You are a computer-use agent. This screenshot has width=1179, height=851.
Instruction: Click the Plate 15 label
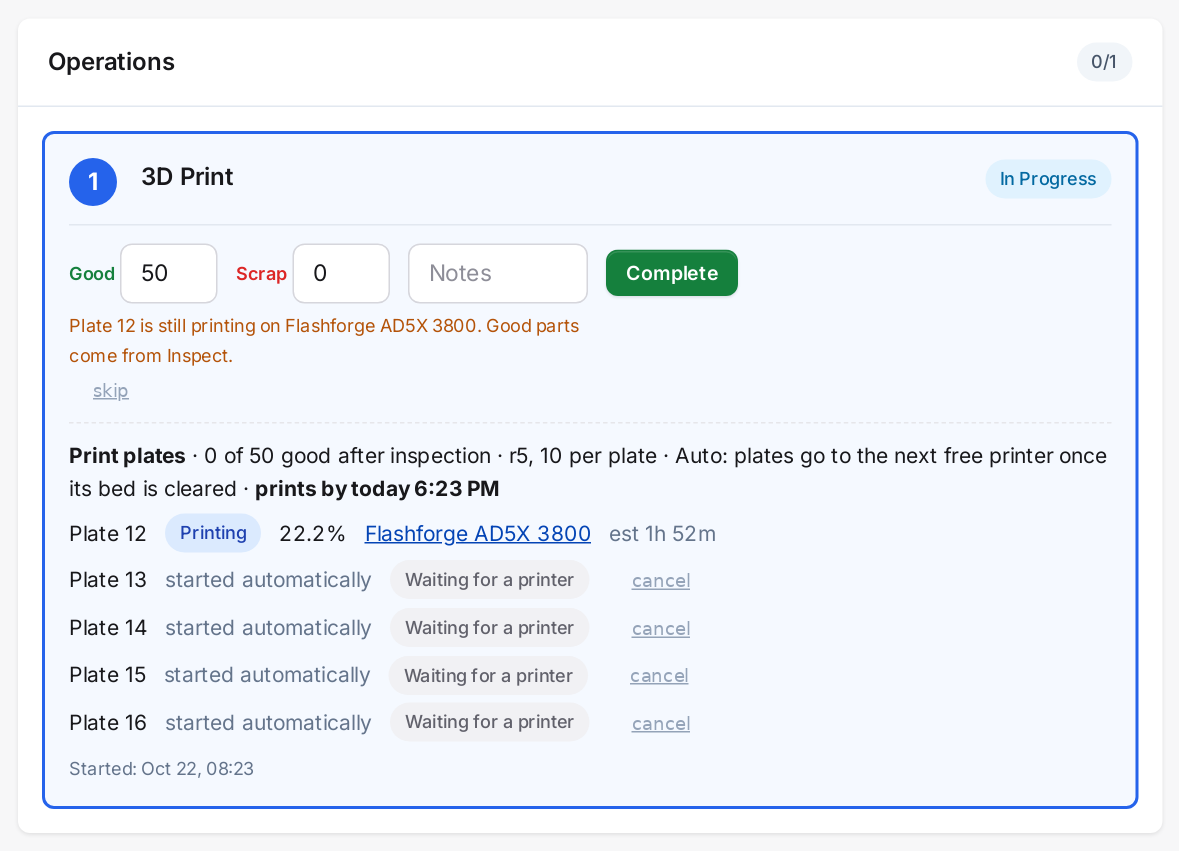pyautogui.click(x=108, y=675)
